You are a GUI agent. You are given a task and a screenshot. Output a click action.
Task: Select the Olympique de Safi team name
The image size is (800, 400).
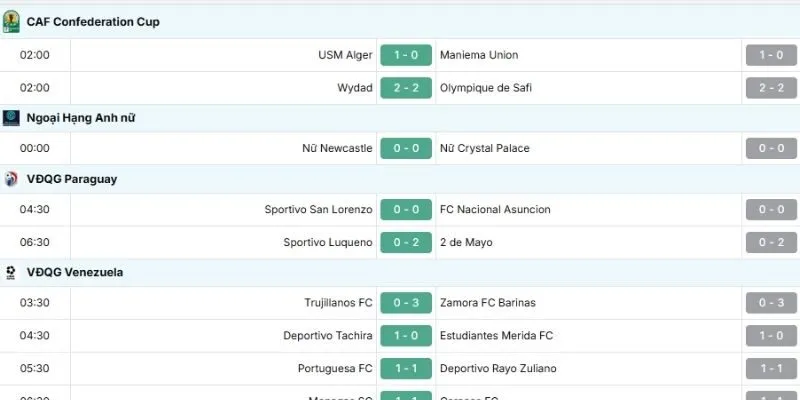486,88
